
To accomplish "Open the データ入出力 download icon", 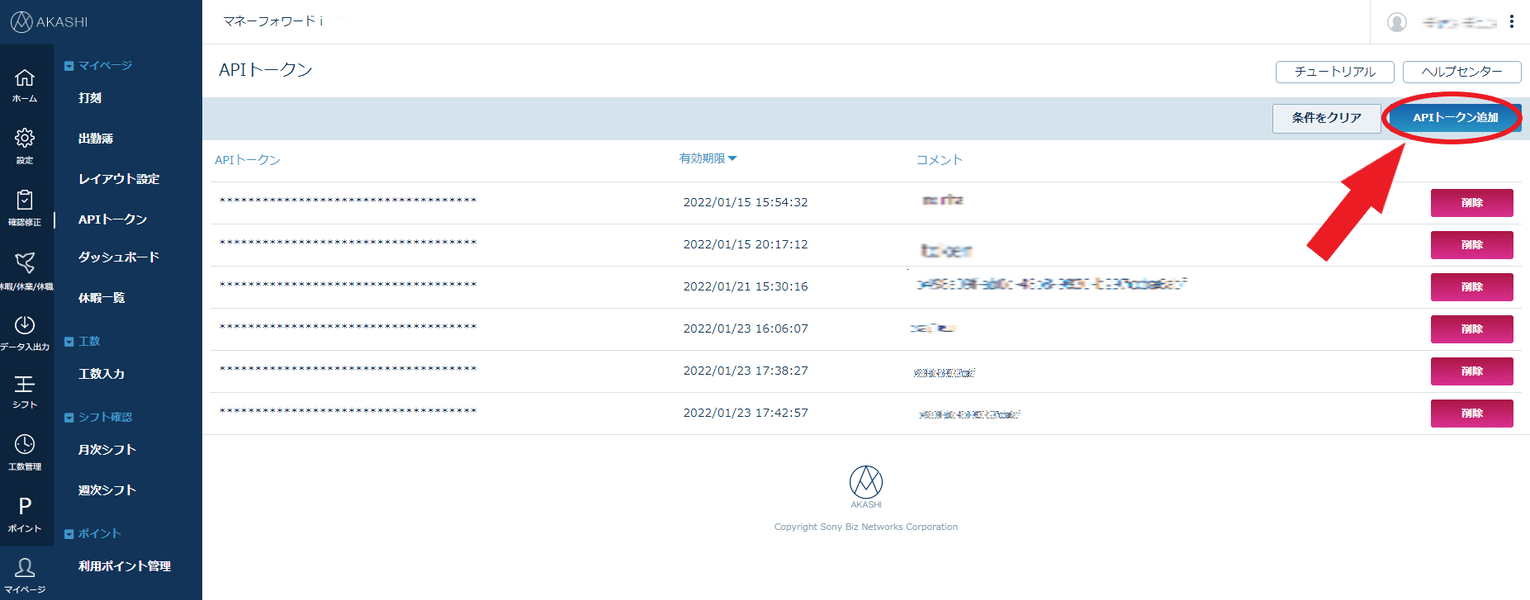I will coord(25,325).
